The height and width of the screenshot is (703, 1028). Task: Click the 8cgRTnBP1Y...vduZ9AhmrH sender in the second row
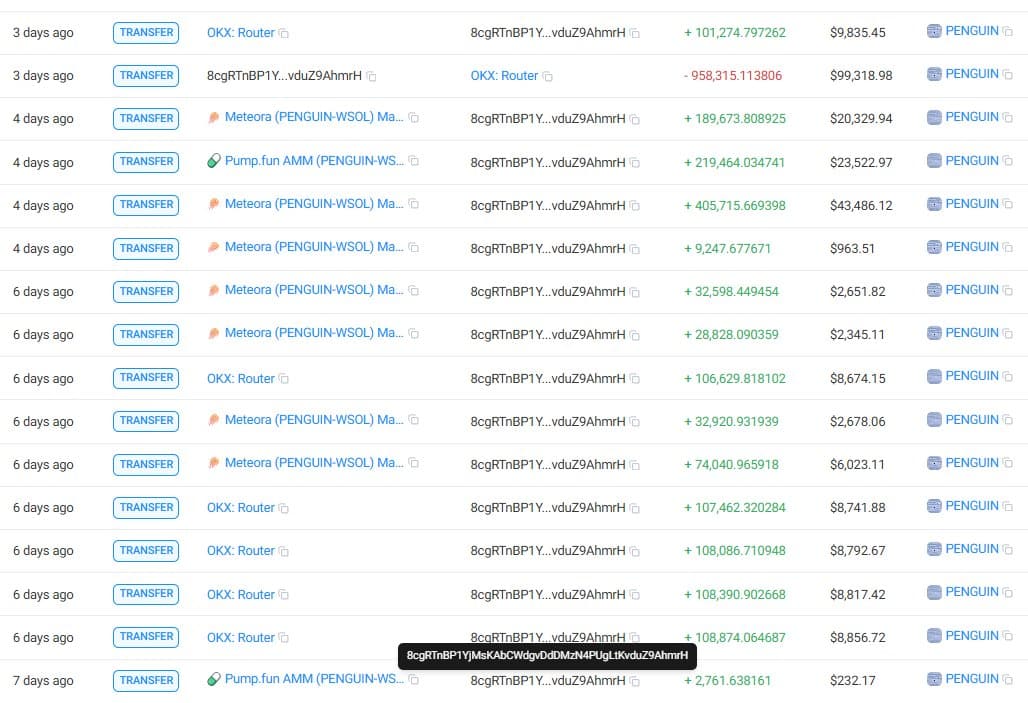point(290,75)
